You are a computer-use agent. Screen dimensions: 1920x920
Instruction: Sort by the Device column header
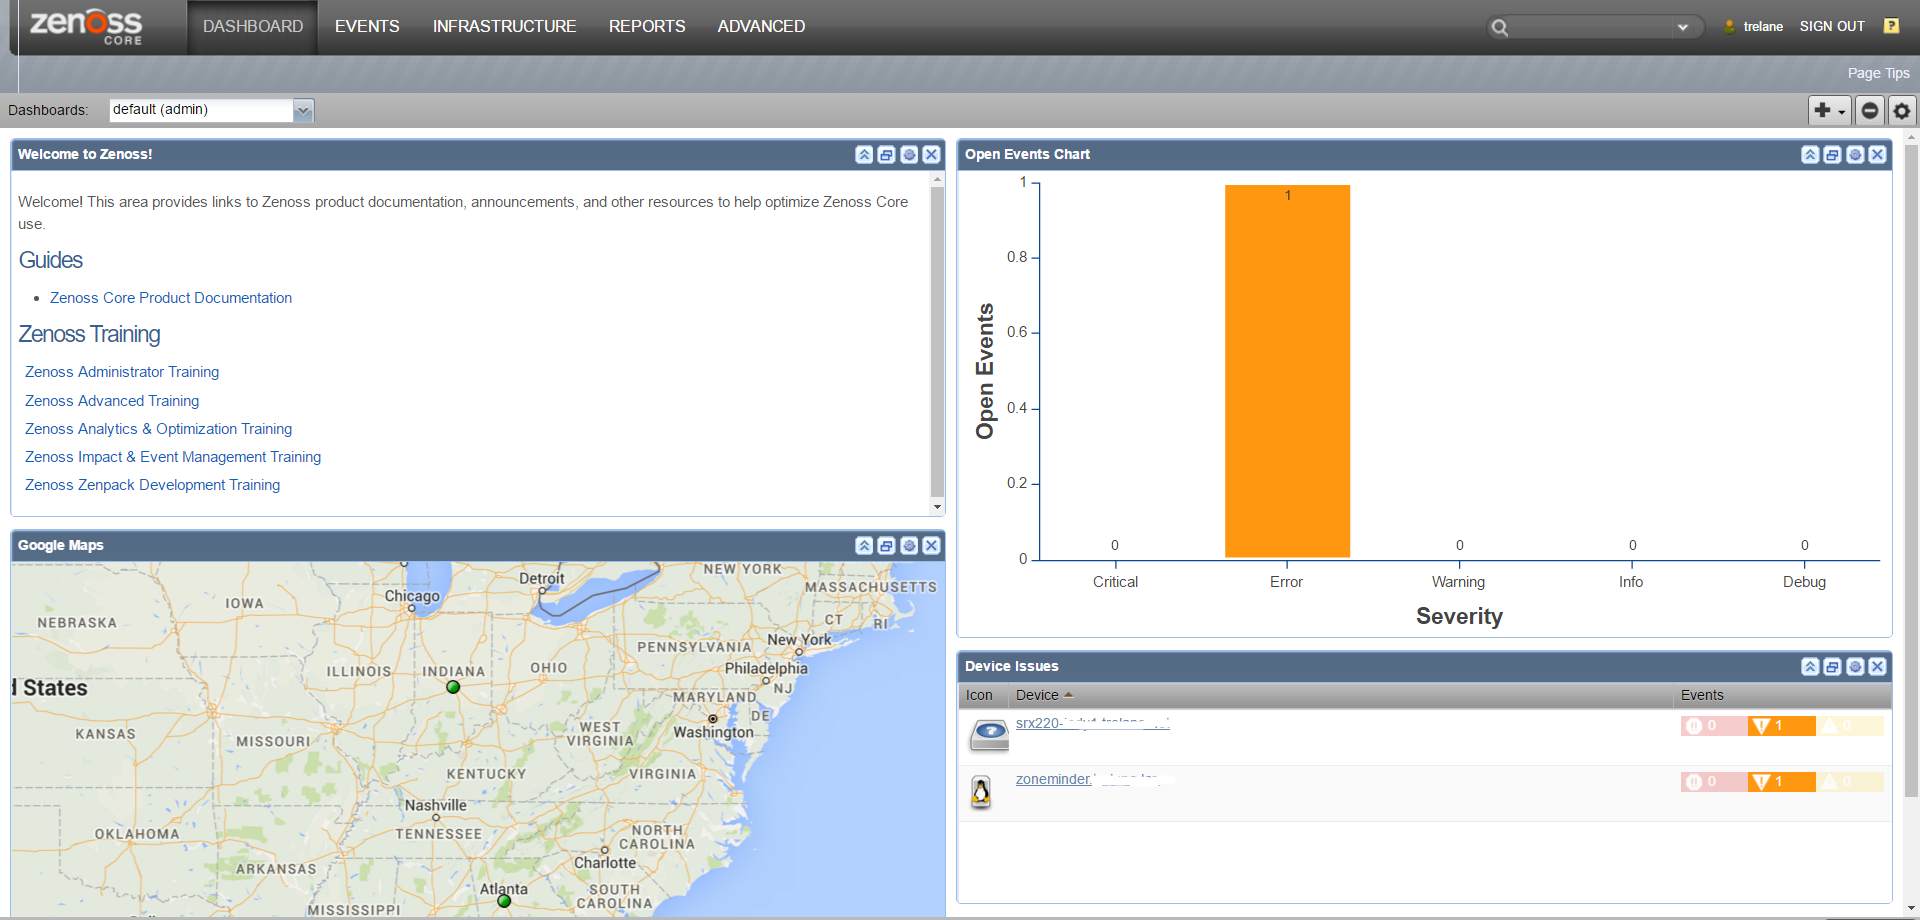[x=1037, y=695]
